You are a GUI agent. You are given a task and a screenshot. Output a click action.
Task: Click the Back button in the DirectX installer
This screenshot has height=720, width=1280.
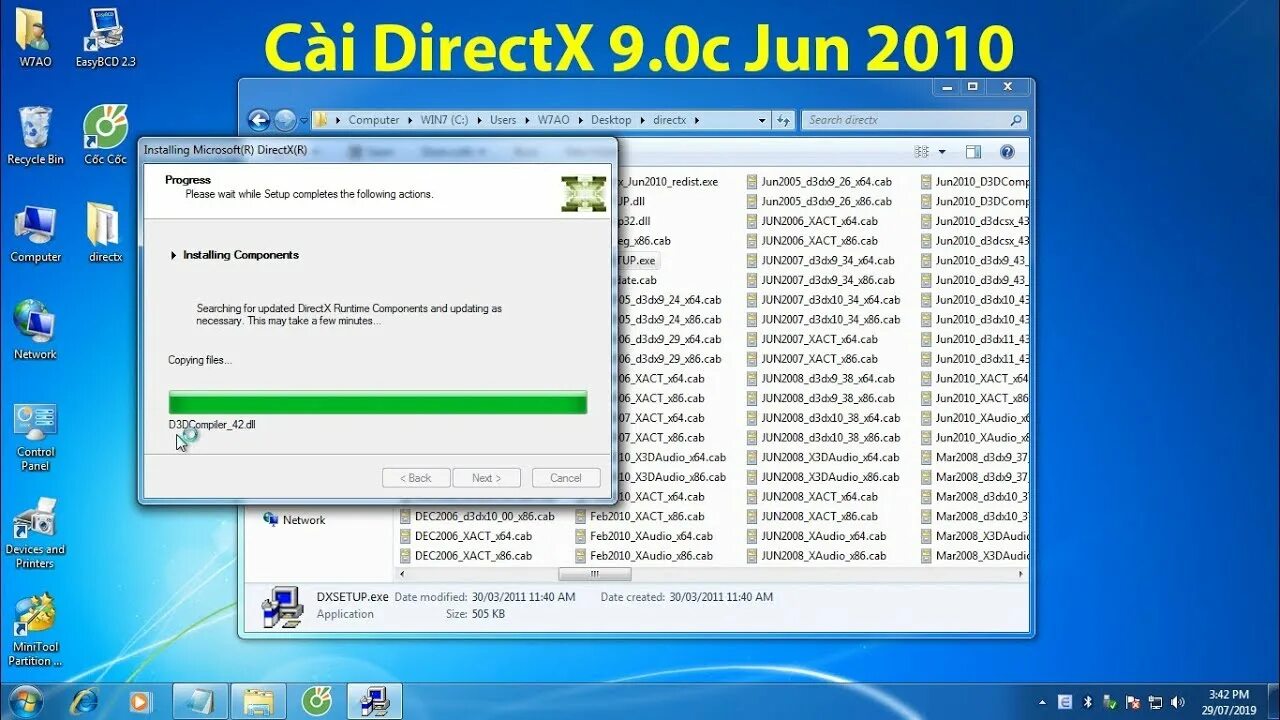pos(416,478)
